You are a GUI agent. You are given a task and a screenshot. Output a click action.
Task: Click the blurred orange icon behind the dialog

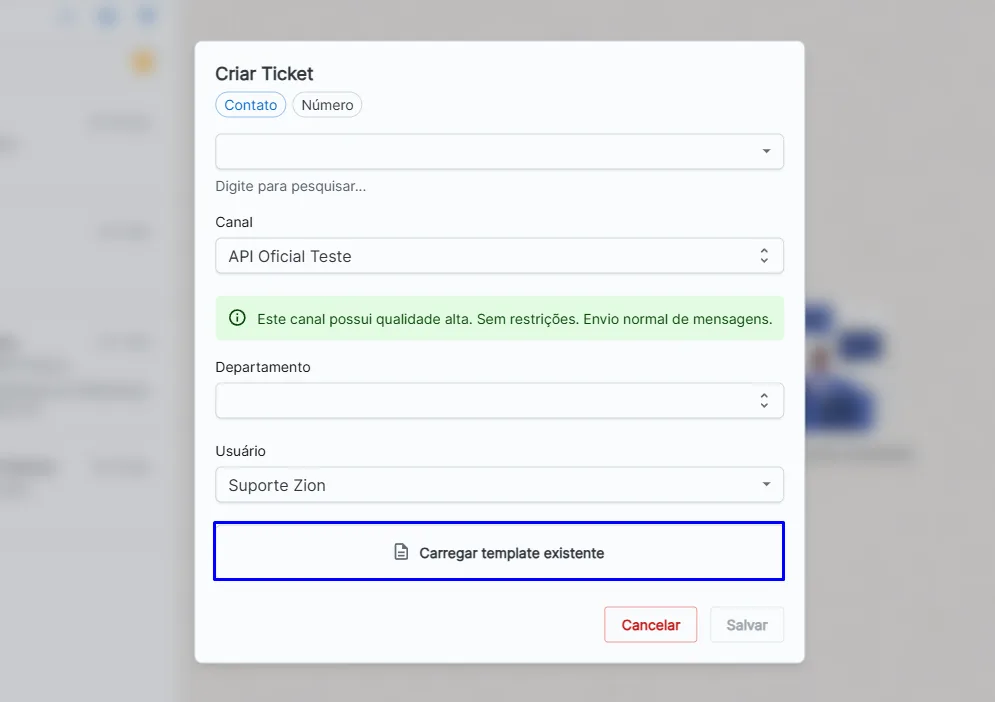click(143, 62)
